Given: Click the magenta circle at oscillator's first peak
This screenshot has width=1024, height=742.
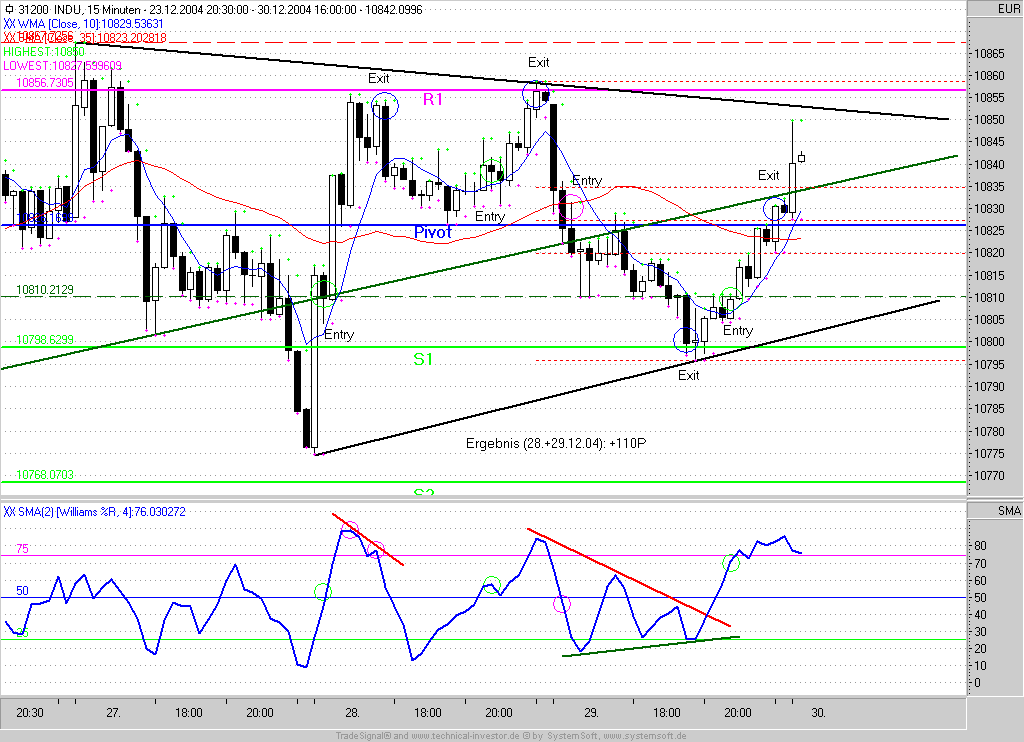Looking at the screenshot, I should click(349, 529).
